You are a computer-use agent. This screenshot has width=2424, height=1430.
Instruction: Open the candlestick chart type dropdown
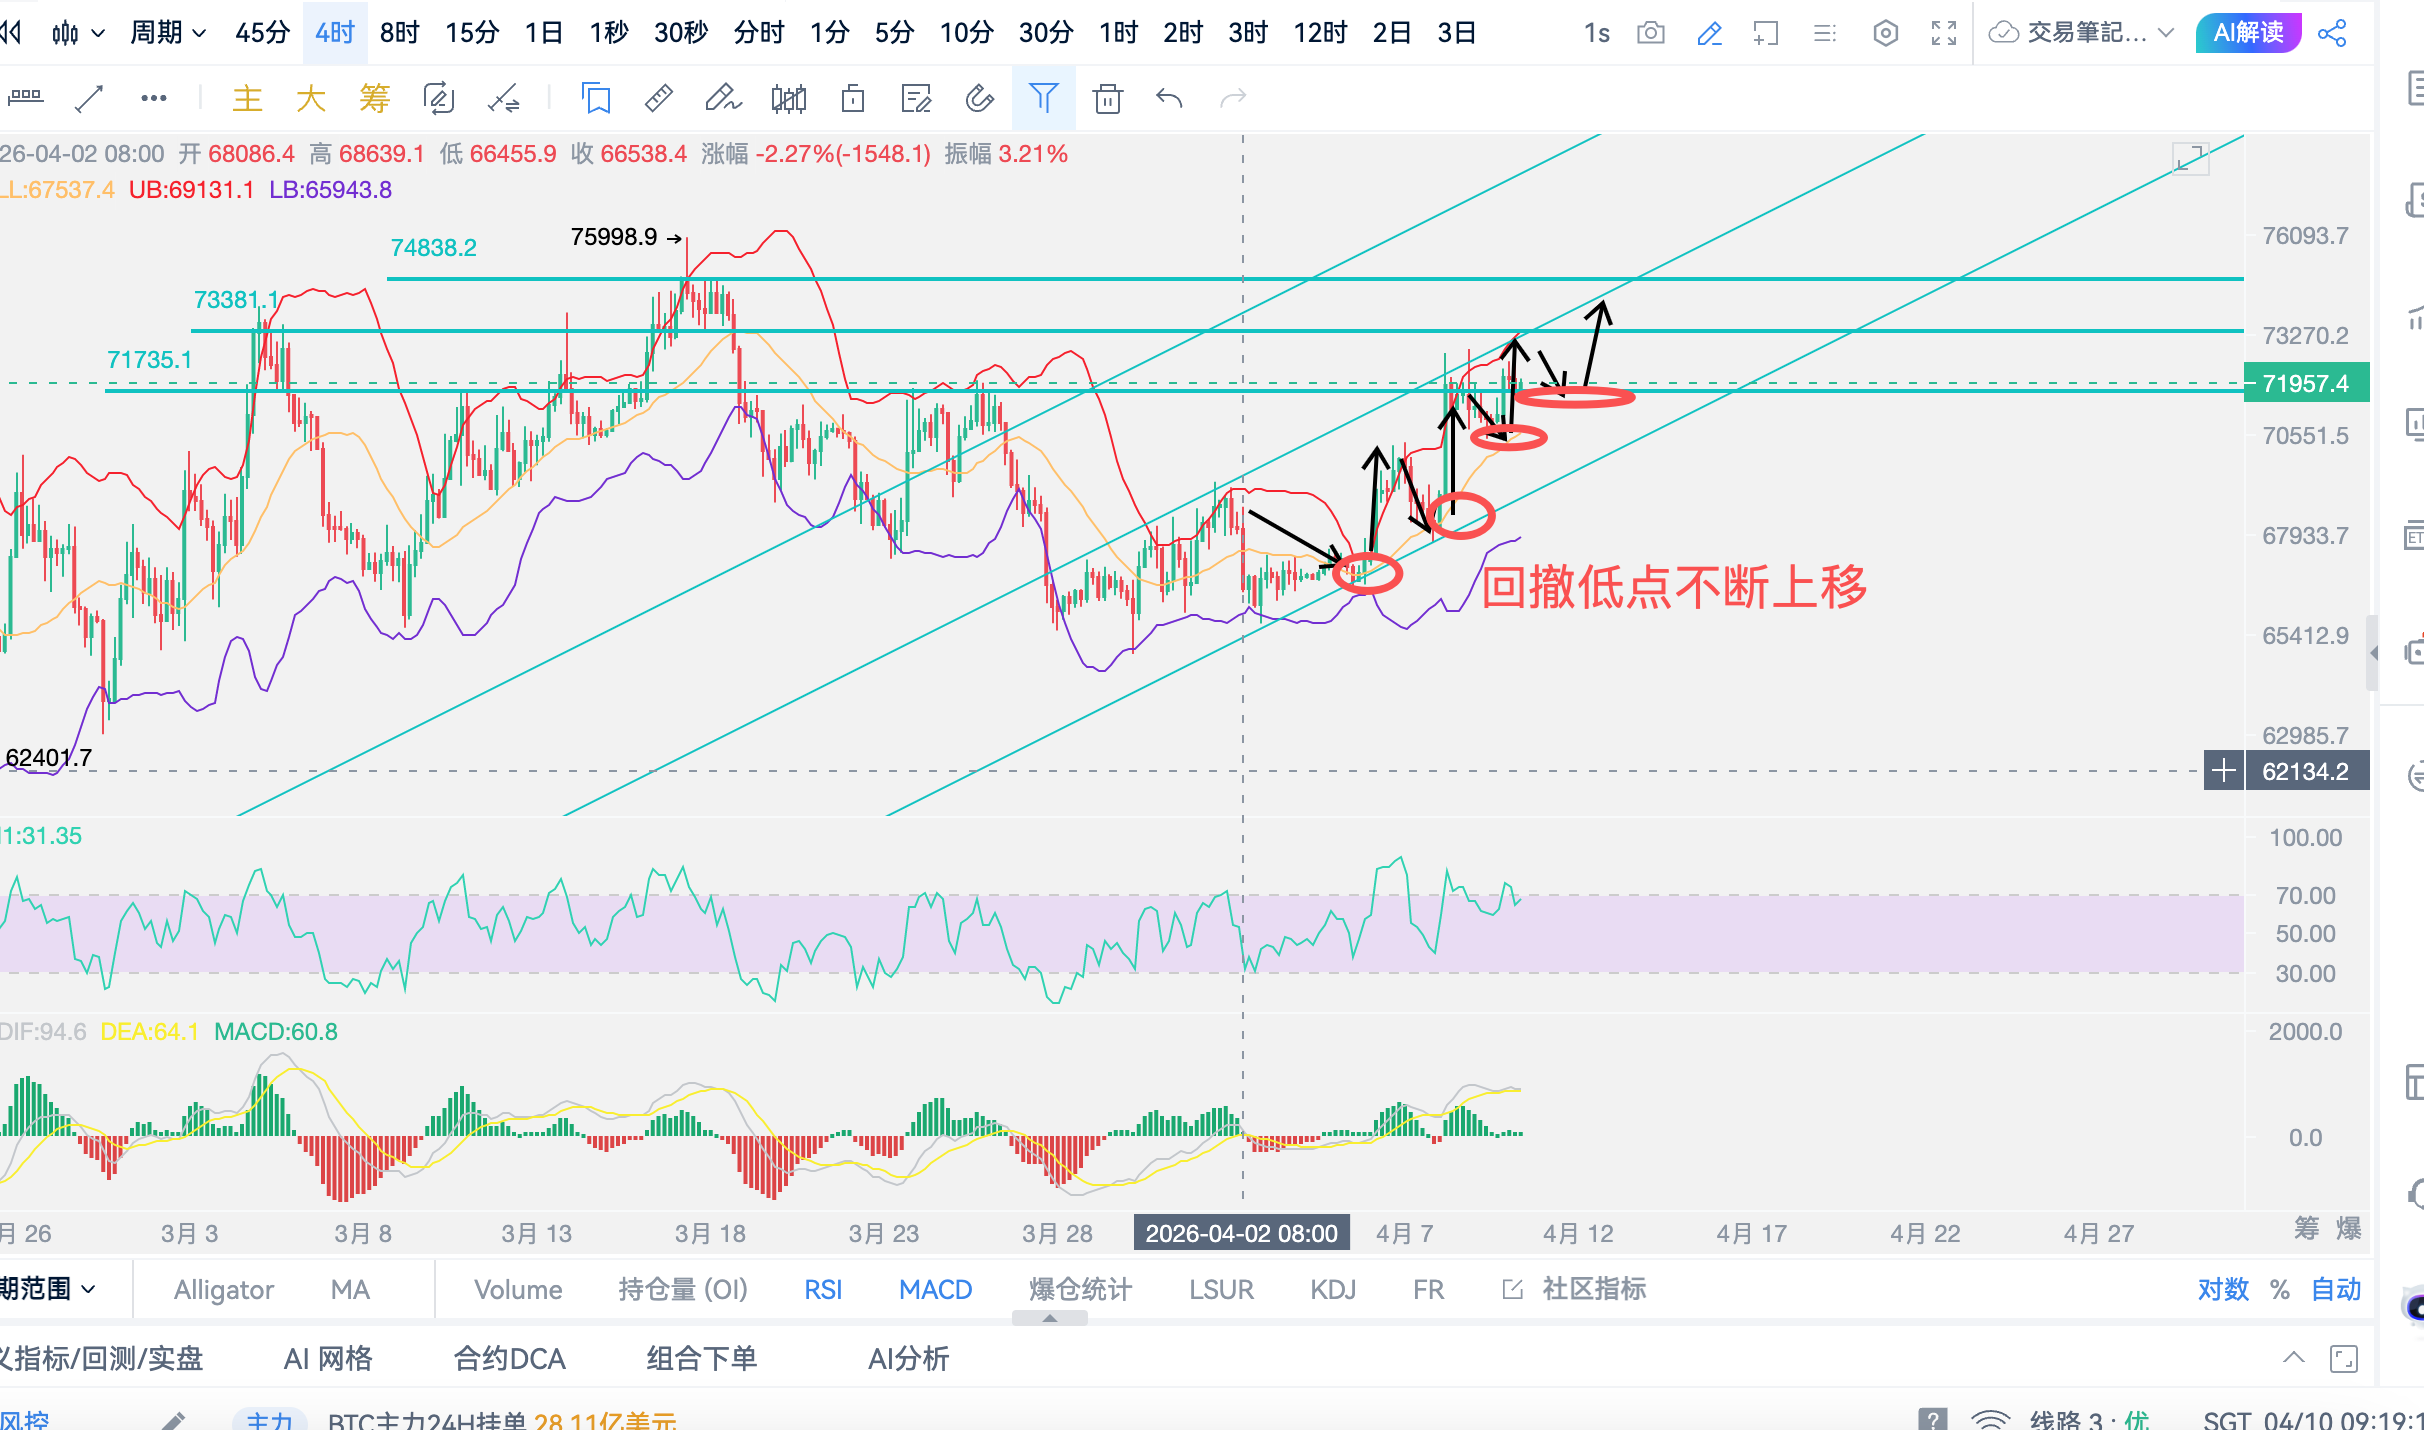pos(78,33)
